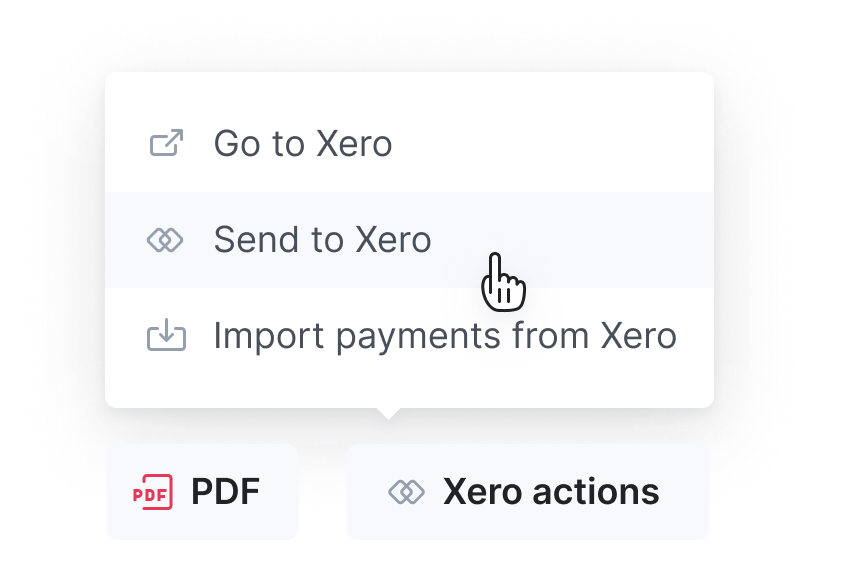The height and width of the screenshot is (573, 849).
Task: Choose Send to Xero from the popup menu
Action: click(409, 240)
